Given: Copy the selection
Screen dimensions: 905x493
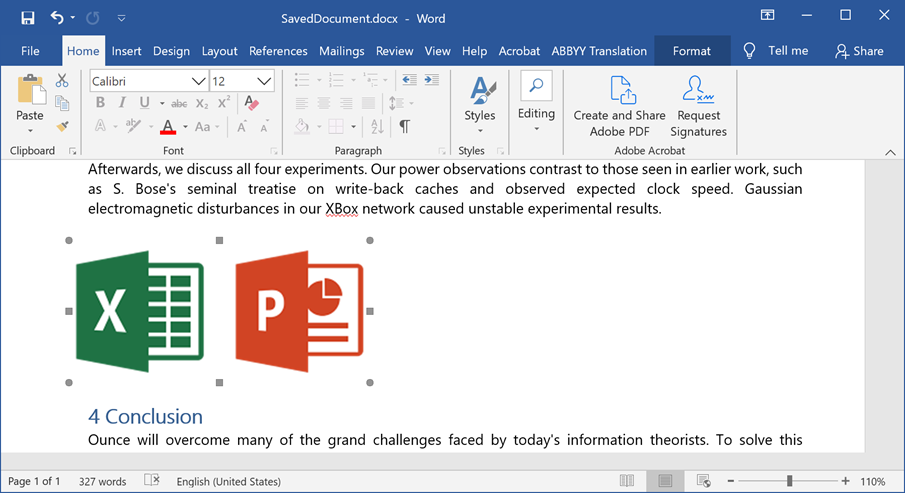Looking at the screenshot, I should pyautogui.click(x=62, y=103).
